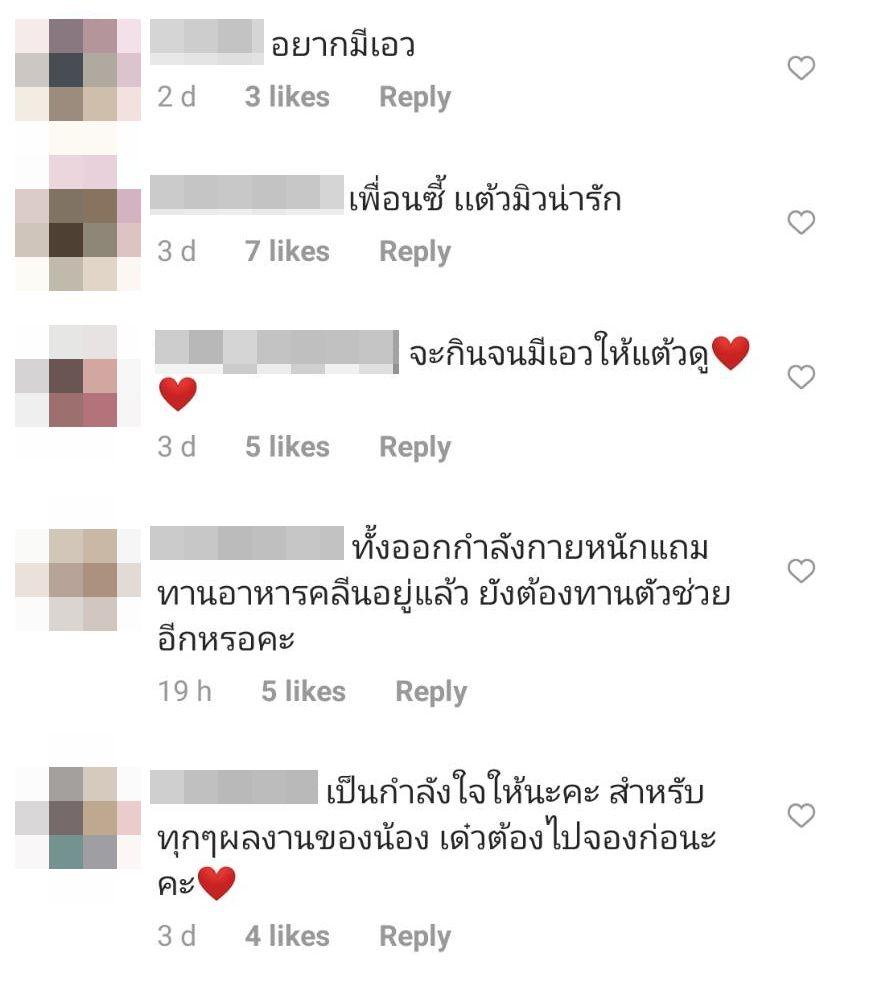Open avatar next to 'ทั้งออกกำลังกายหนัก' comment
The width and height of the screenshot is (869, 987).
78,580
